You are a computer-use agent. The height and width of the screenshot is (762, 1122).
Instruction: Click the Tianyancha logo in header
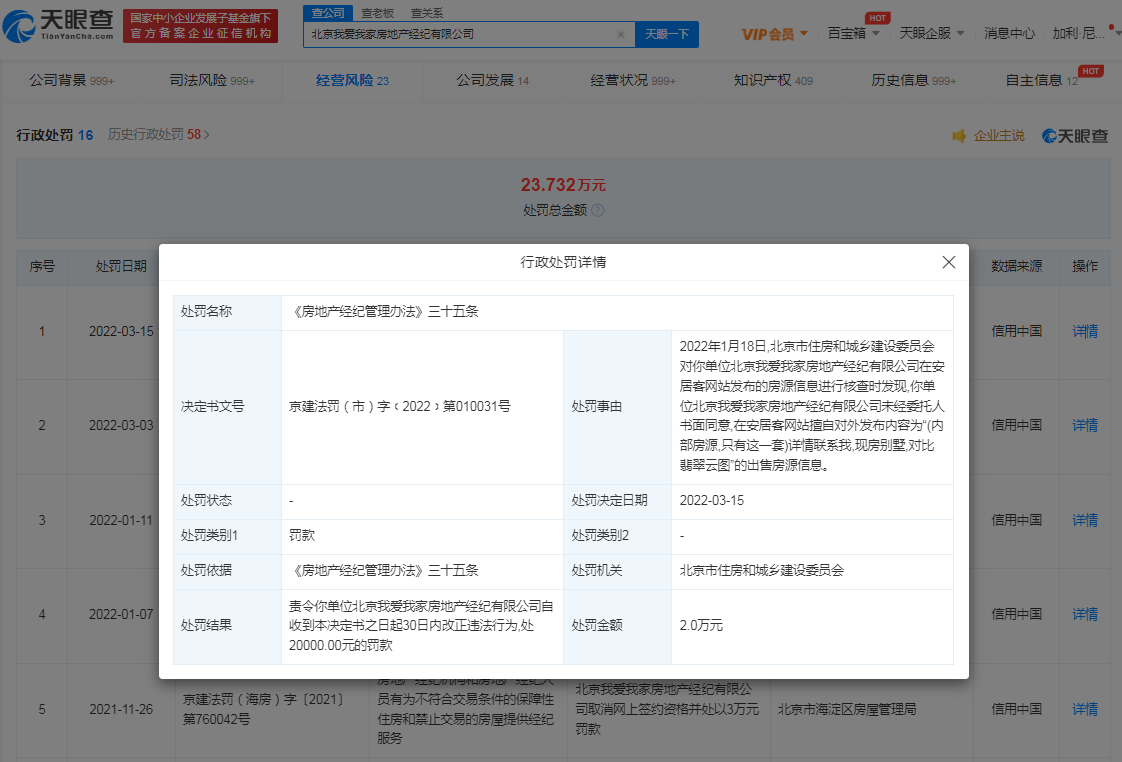coord(58,26)
